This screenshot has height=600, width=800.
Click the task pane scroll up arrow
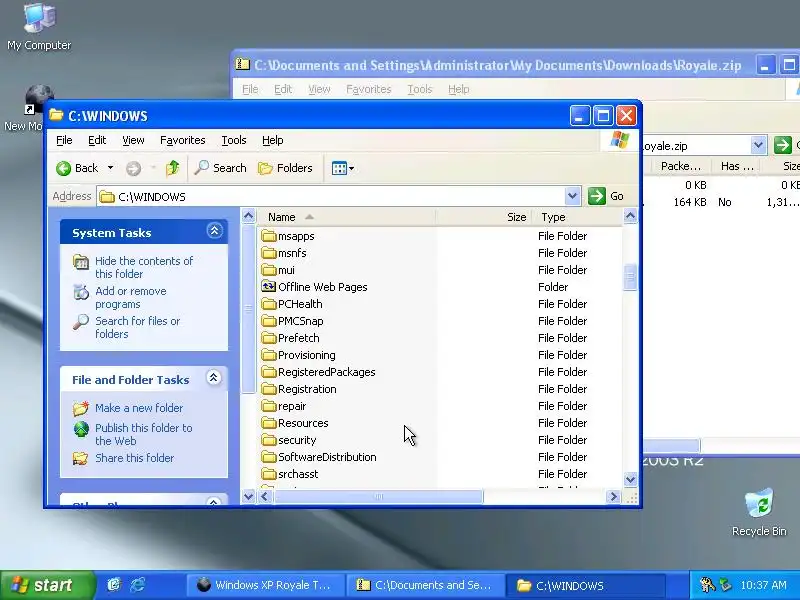point(248,216)
